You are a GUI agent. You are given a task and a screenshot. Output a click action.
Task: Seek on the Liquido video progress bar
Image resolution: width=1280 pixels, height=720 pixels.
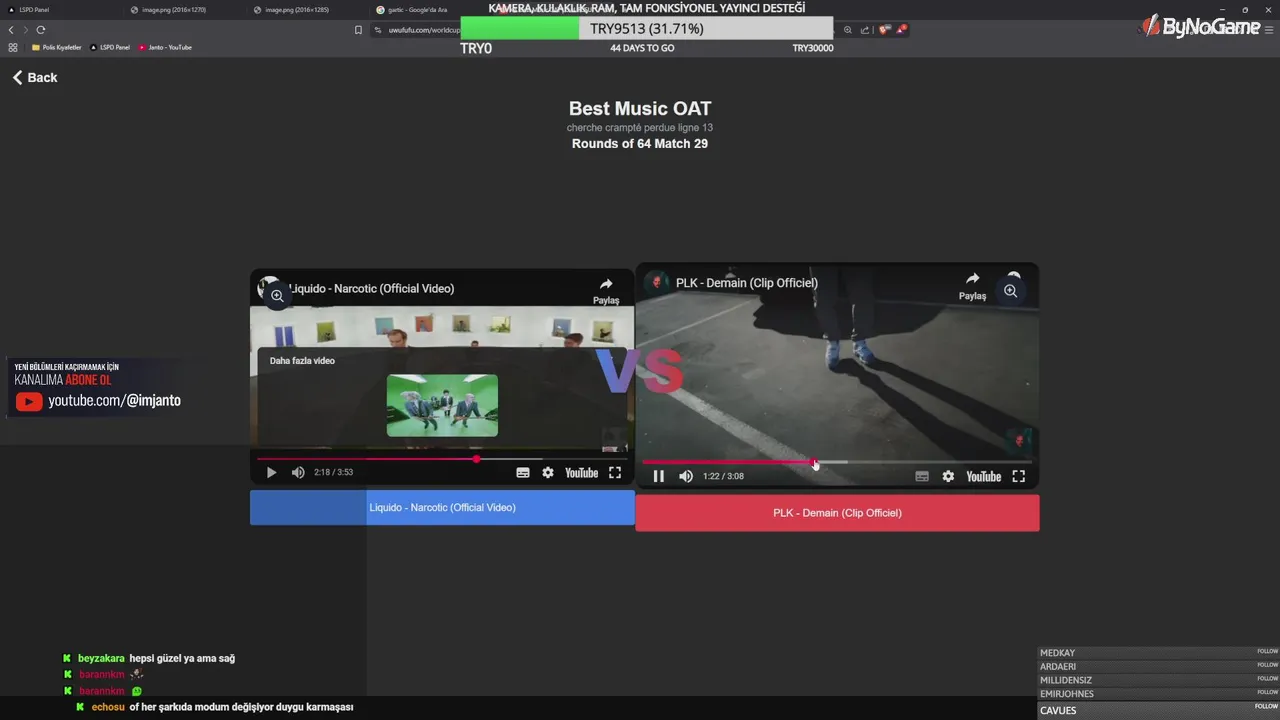(442, 459)
